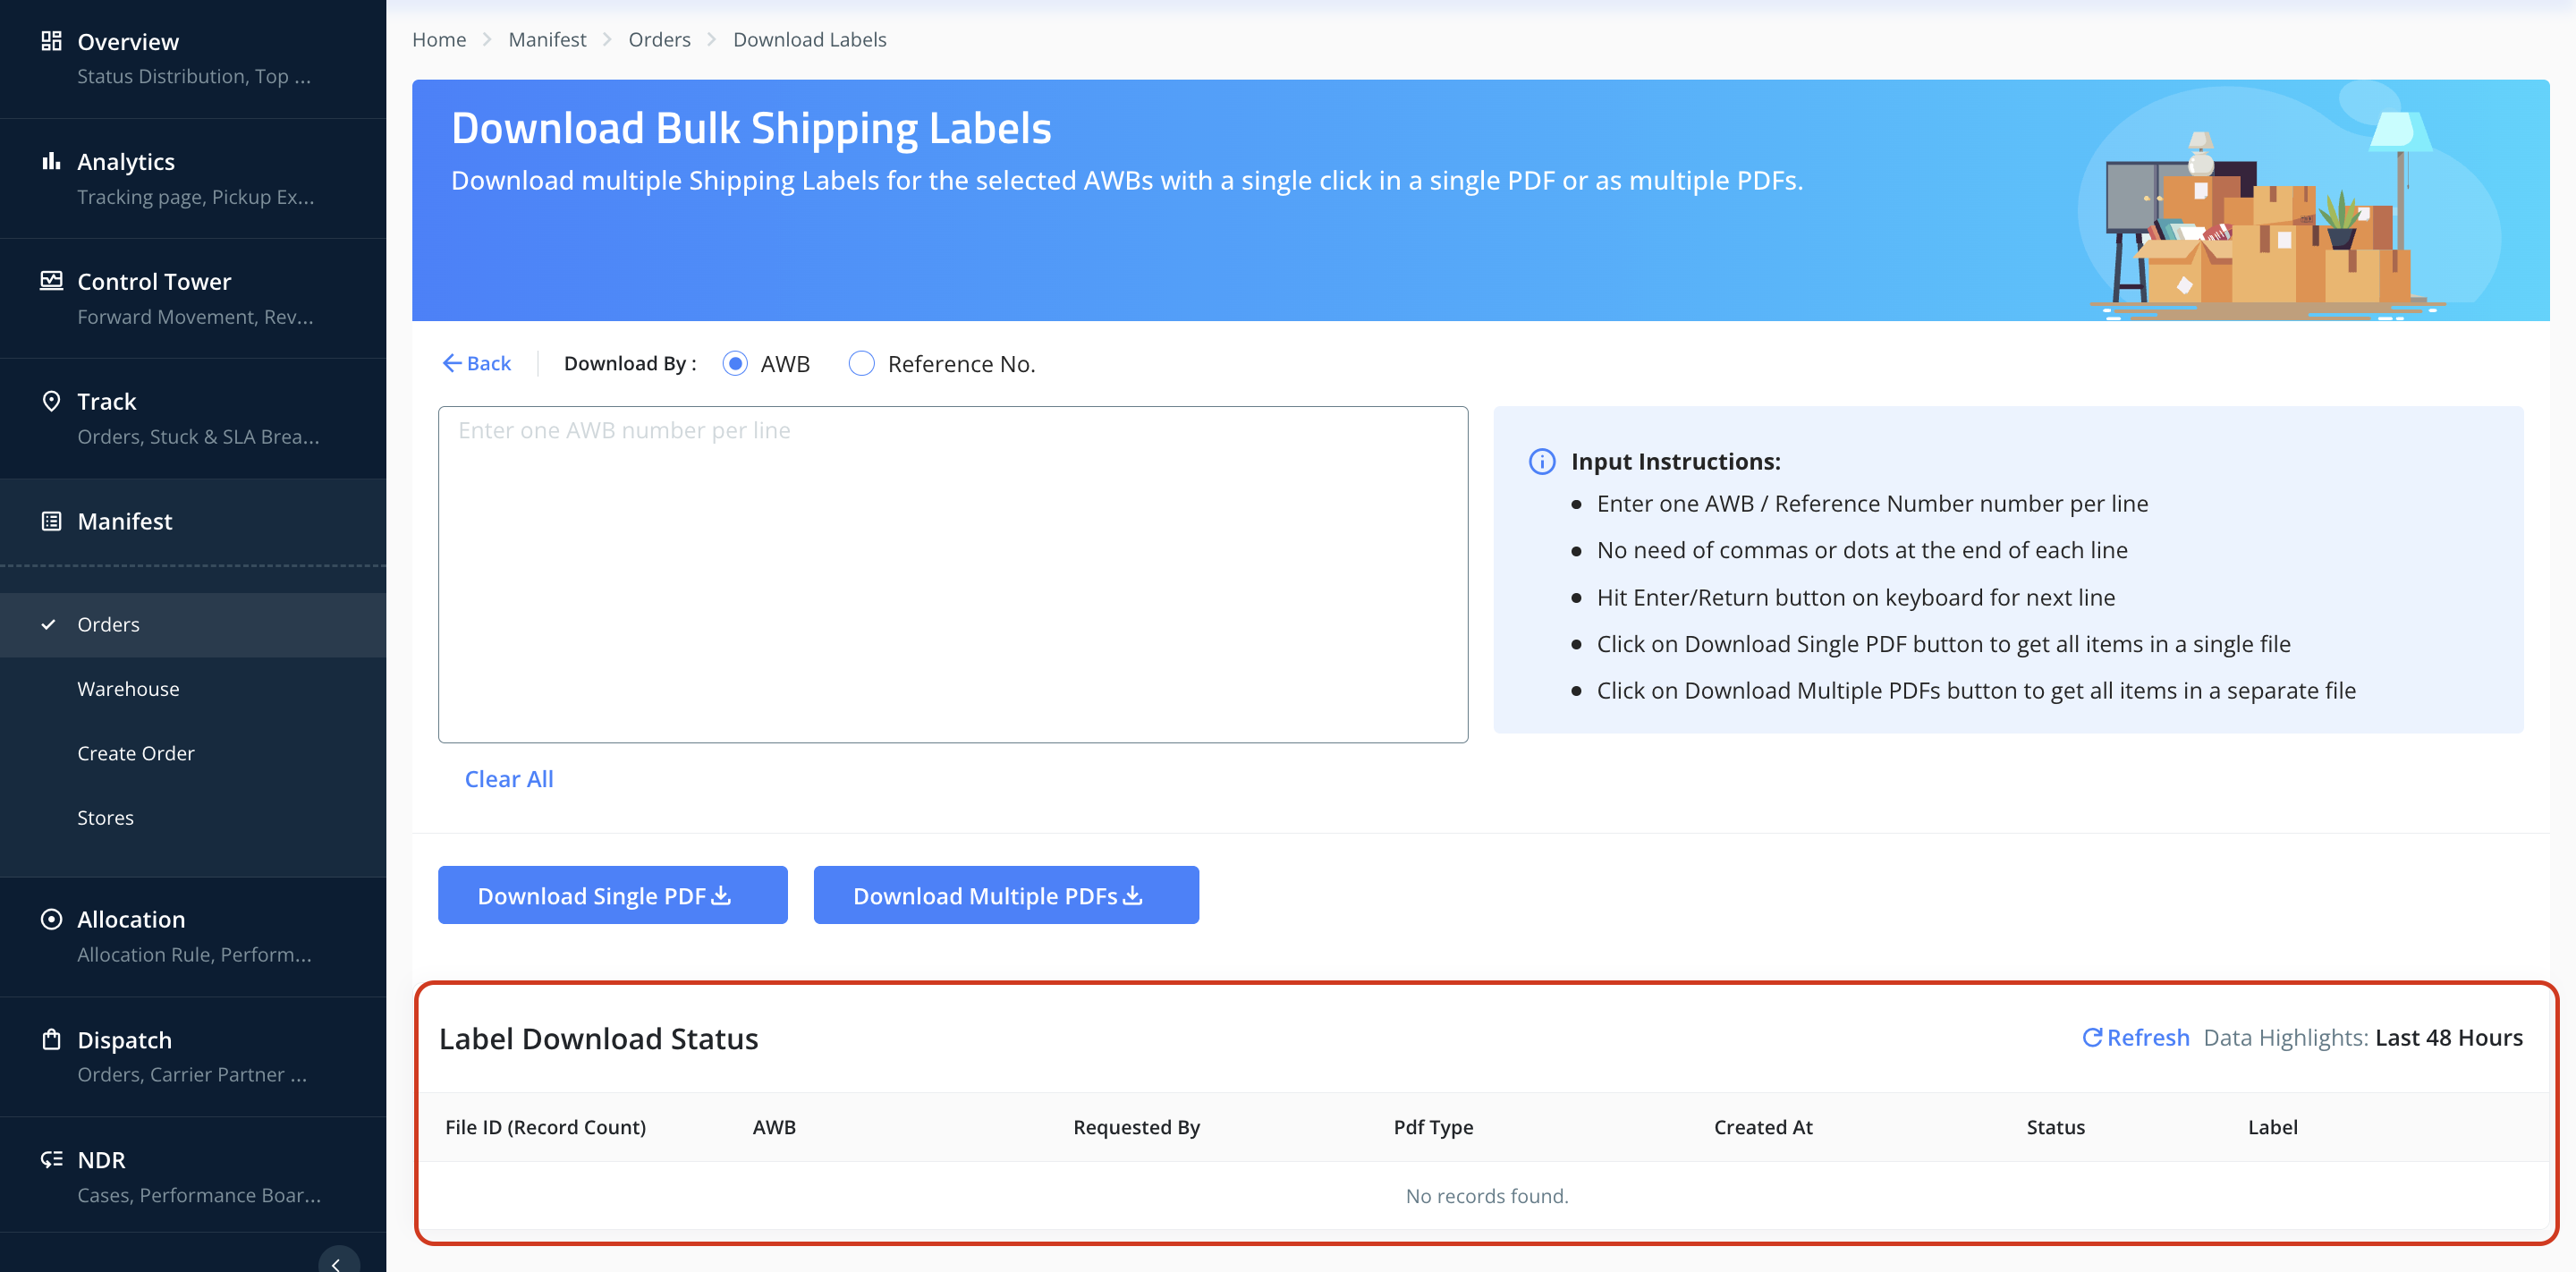Open the Create Order submenu item
Image resolution: width=2576 pixels, height=1272 pixels.
[x=136, y=753]
